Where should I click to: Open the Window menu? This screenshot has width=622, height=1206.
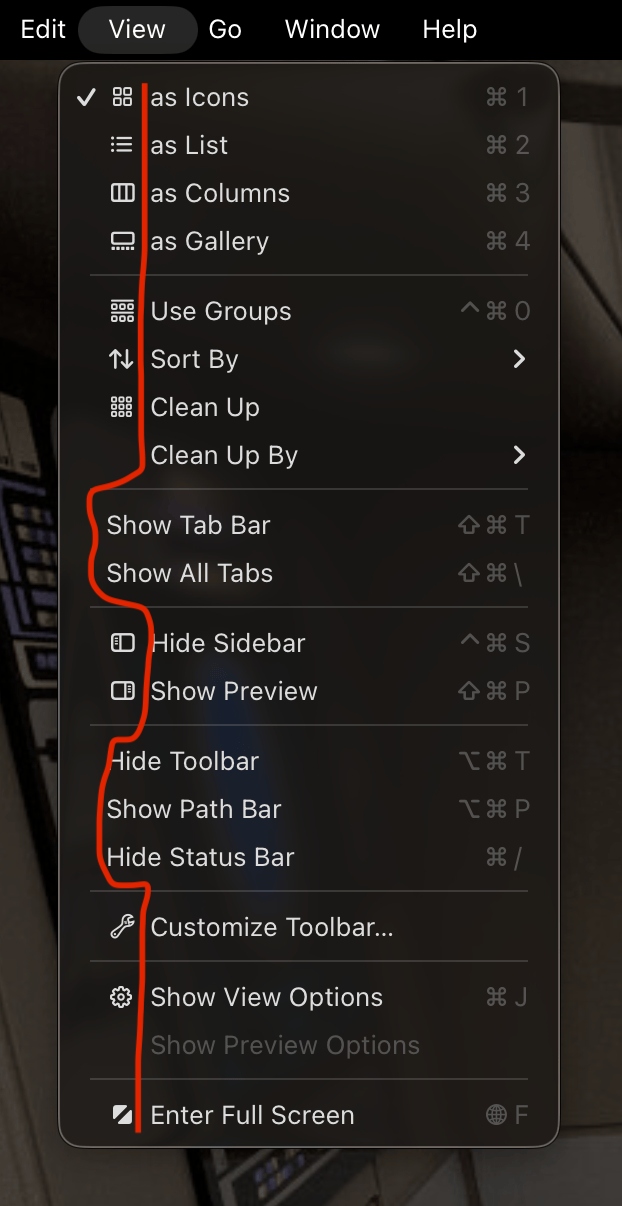point(332,29)
